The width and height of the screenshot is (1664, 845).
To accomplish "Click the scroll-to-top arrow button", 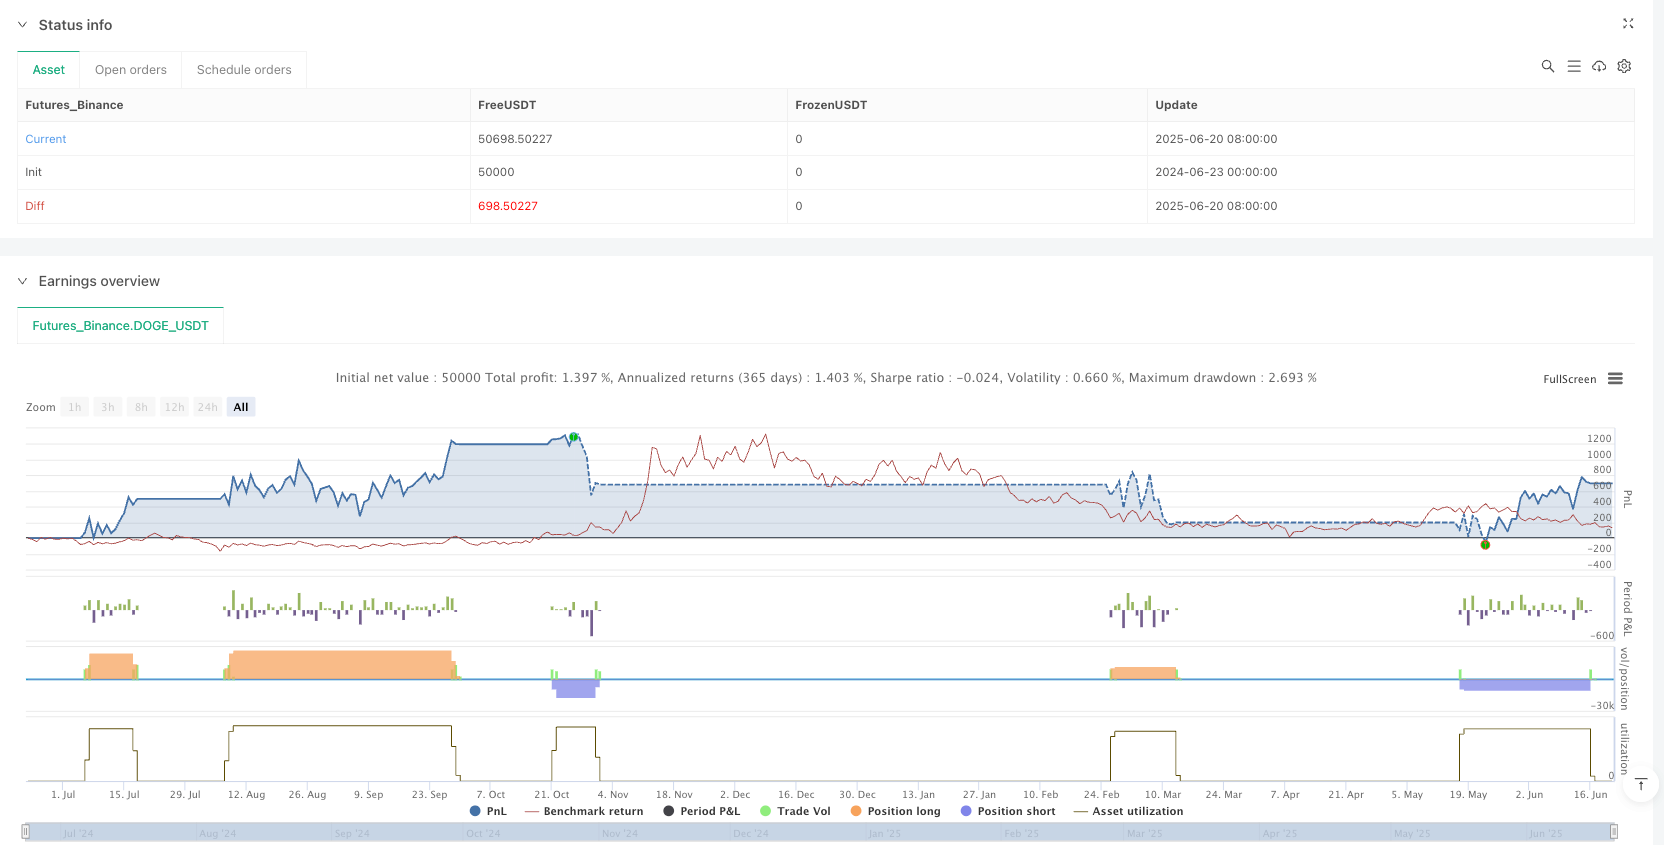I will point(1640,784).
